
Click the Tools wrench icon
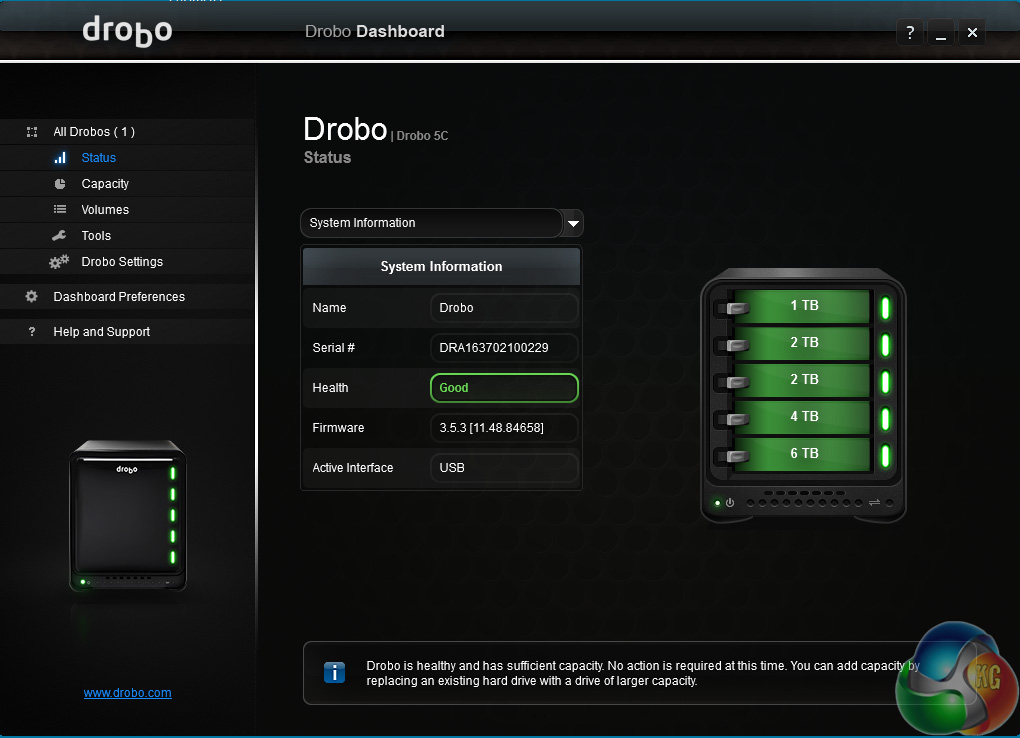59,236
